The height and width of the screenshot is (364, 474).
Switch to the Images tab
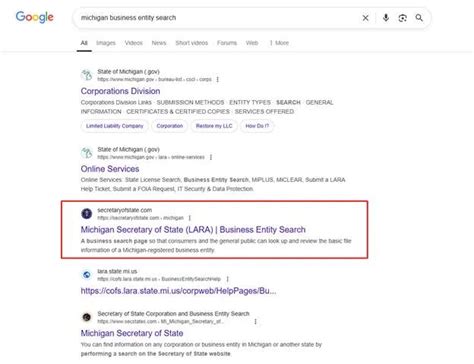tap(106, 43)
